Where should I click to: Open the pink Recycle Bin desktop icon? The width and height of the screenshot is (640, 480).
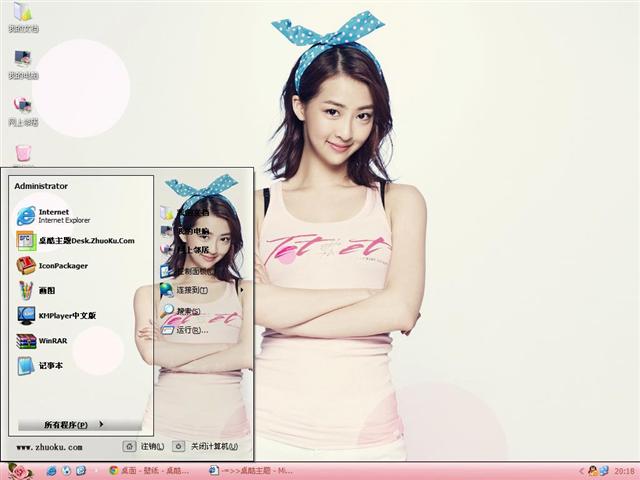(x=24, y=154)
